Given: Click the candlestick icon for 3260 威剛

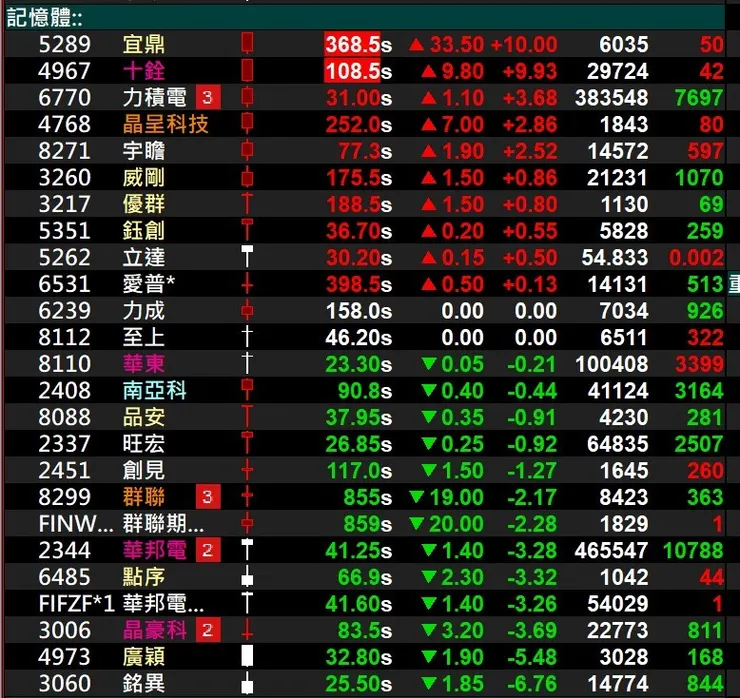Looking at the screenshot, I should tap(247, 177).
